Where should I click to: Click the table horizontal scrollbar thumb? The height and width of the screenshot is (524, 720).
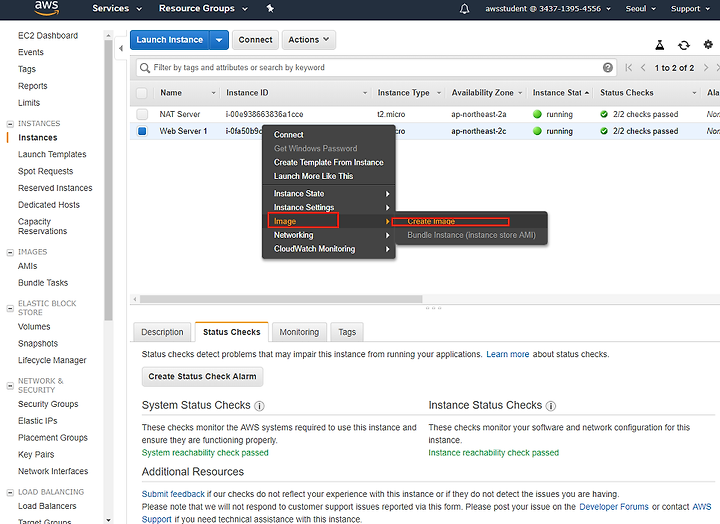click(281, 299)
